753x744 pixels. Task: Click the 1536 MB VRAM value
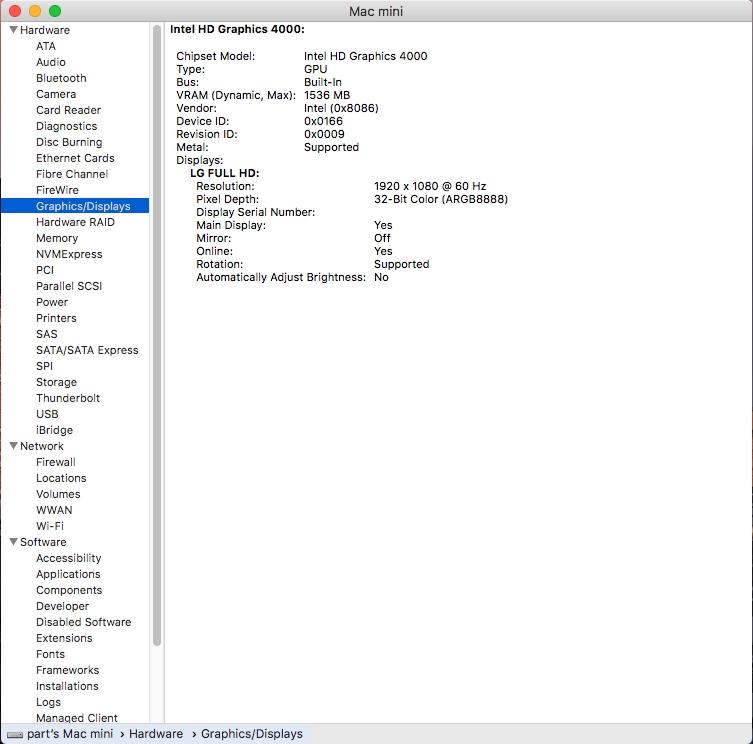pyautogui.click(x=327, y=95)
